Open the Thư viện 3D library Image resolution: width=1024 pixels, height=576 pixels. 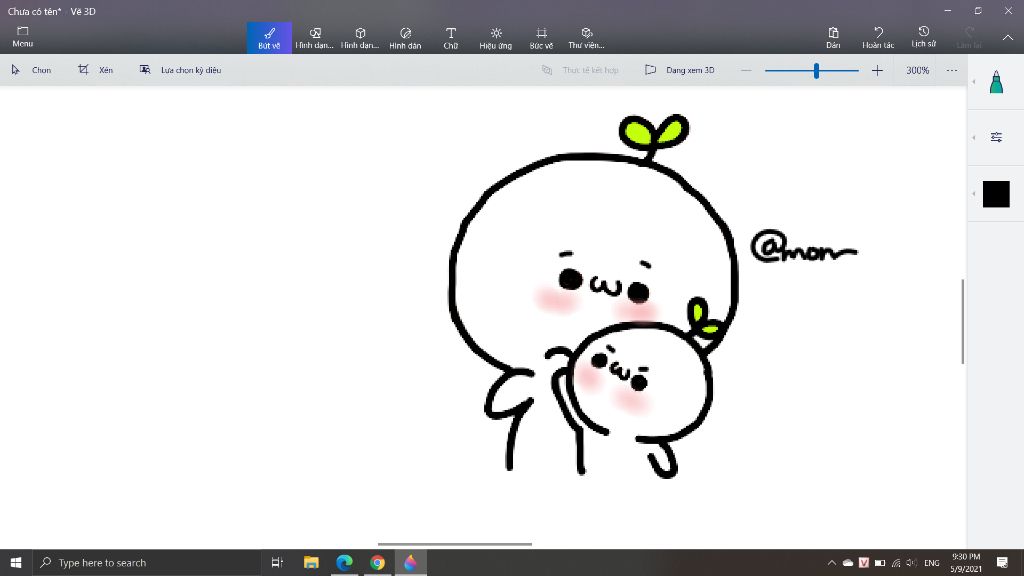(586, 38)
